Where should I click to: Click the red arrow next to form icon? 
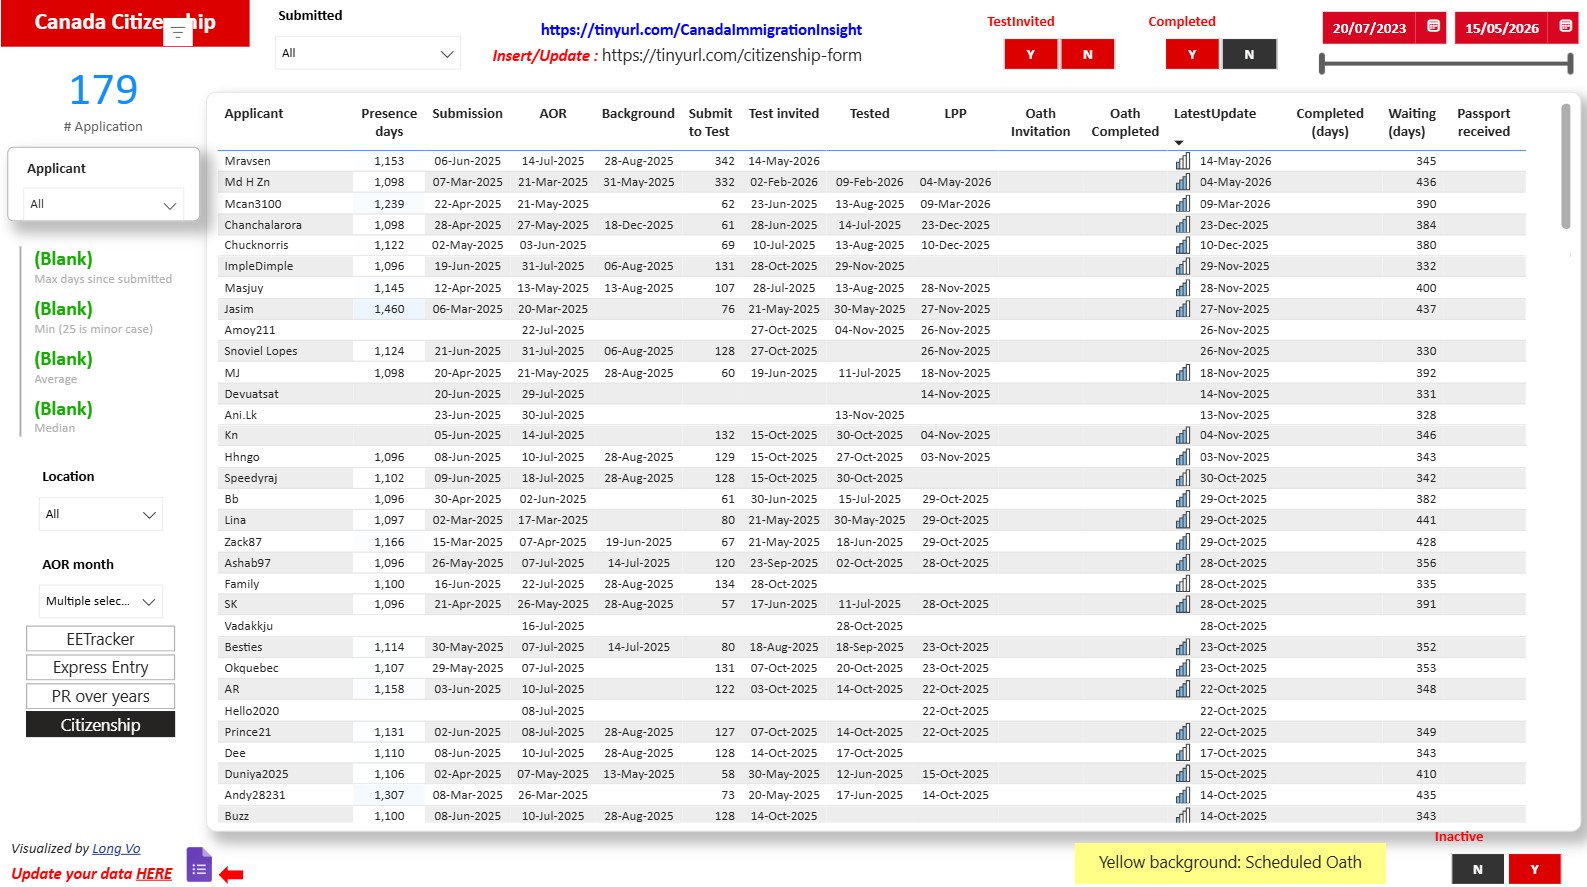[x=231, y=875]
